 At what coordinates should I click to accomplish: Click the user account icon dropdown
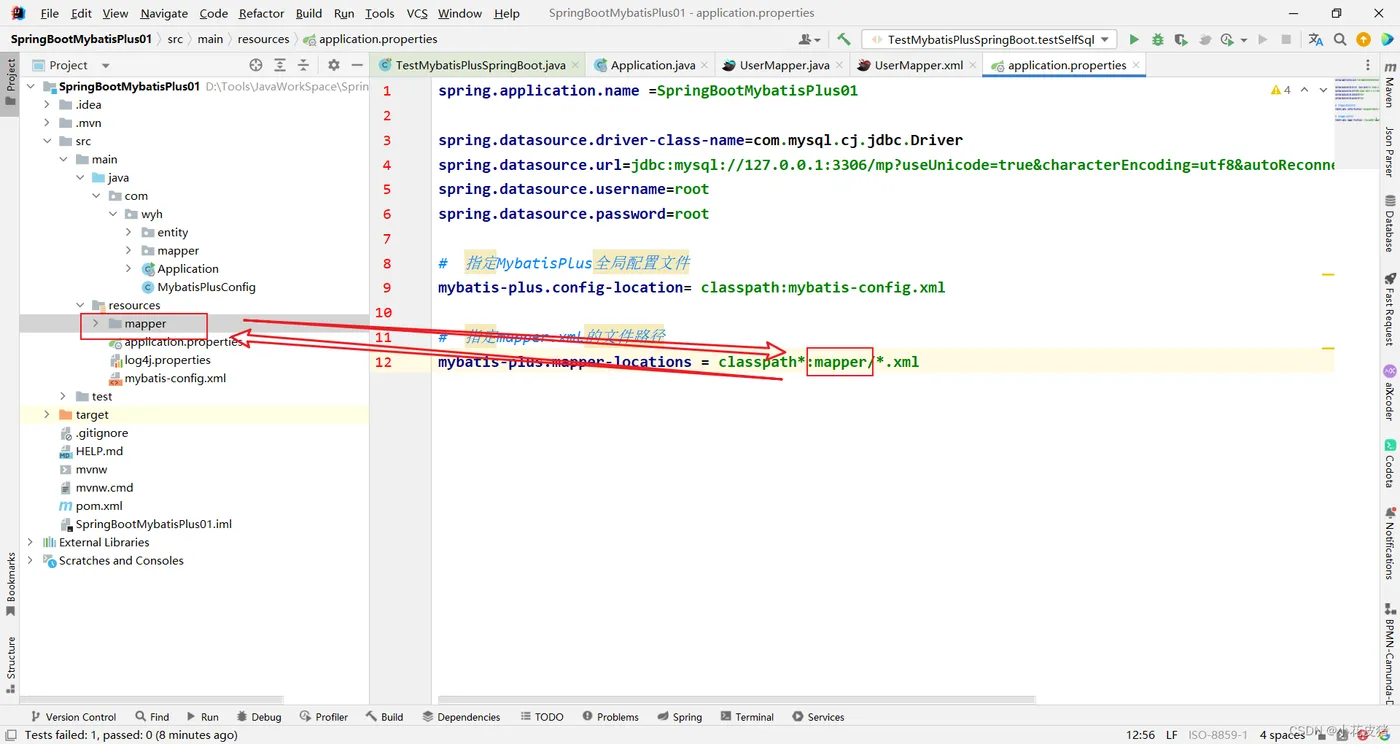pos(810,40)
